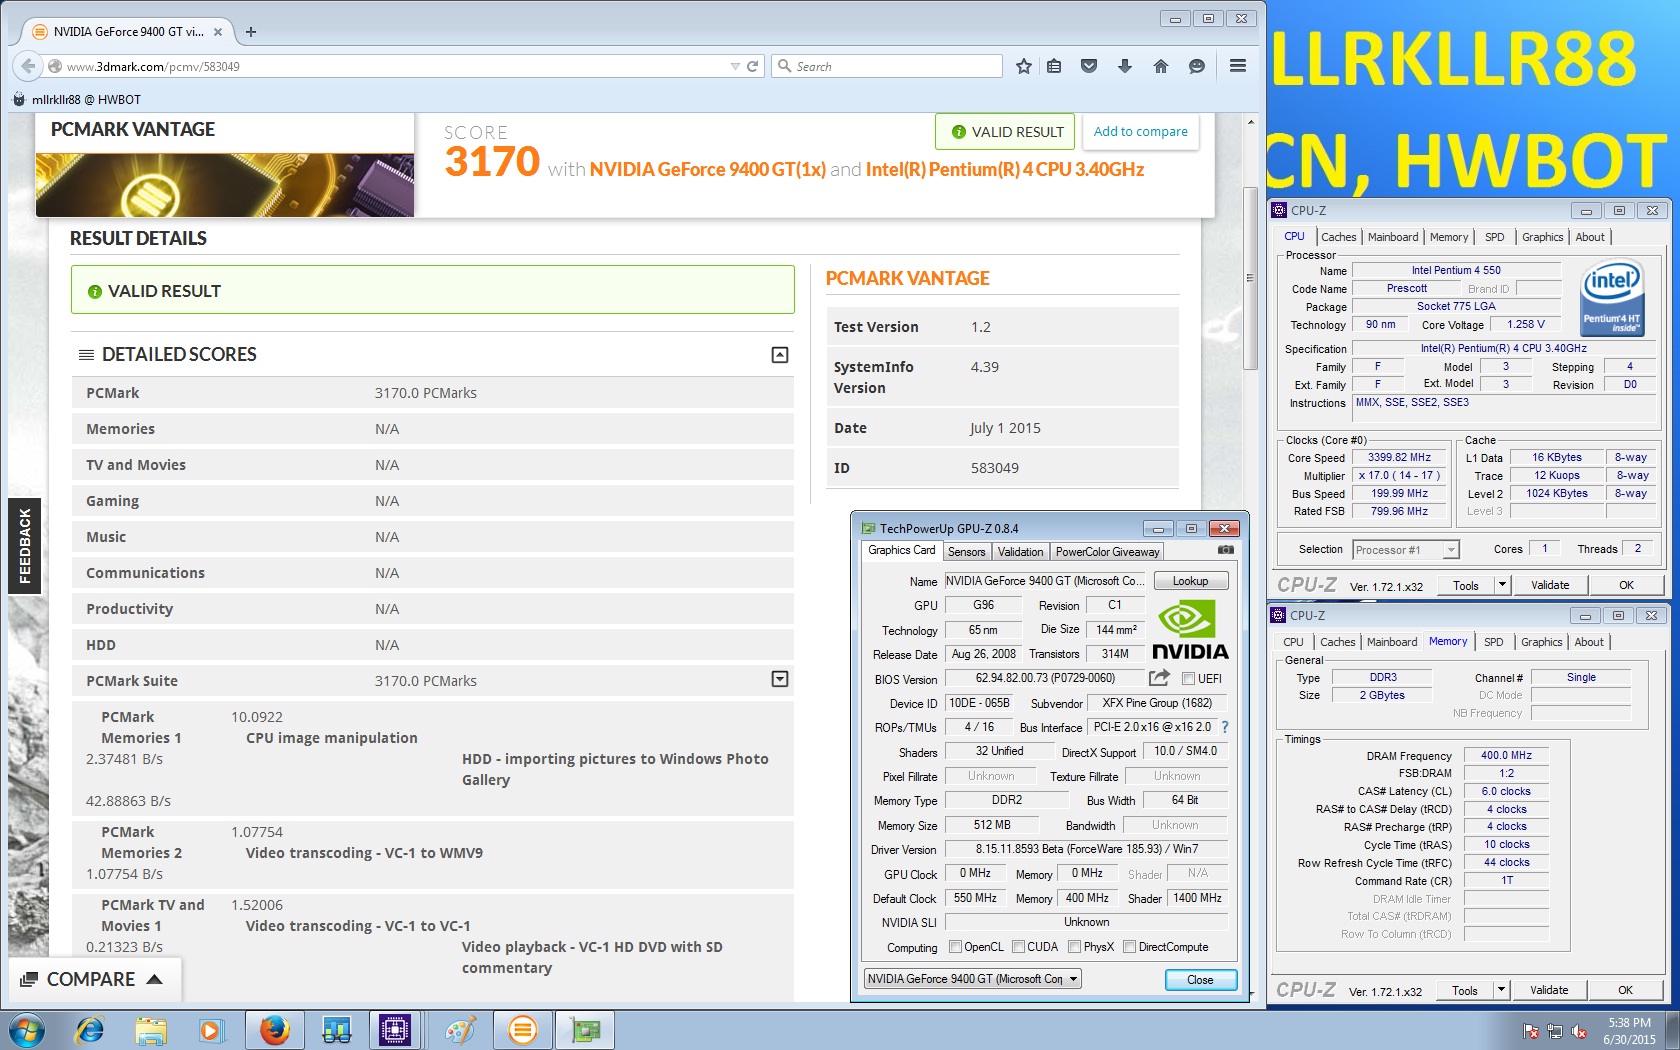Reload the 3dmark page
The image size is (1680, 1050).
pos(753,66)
